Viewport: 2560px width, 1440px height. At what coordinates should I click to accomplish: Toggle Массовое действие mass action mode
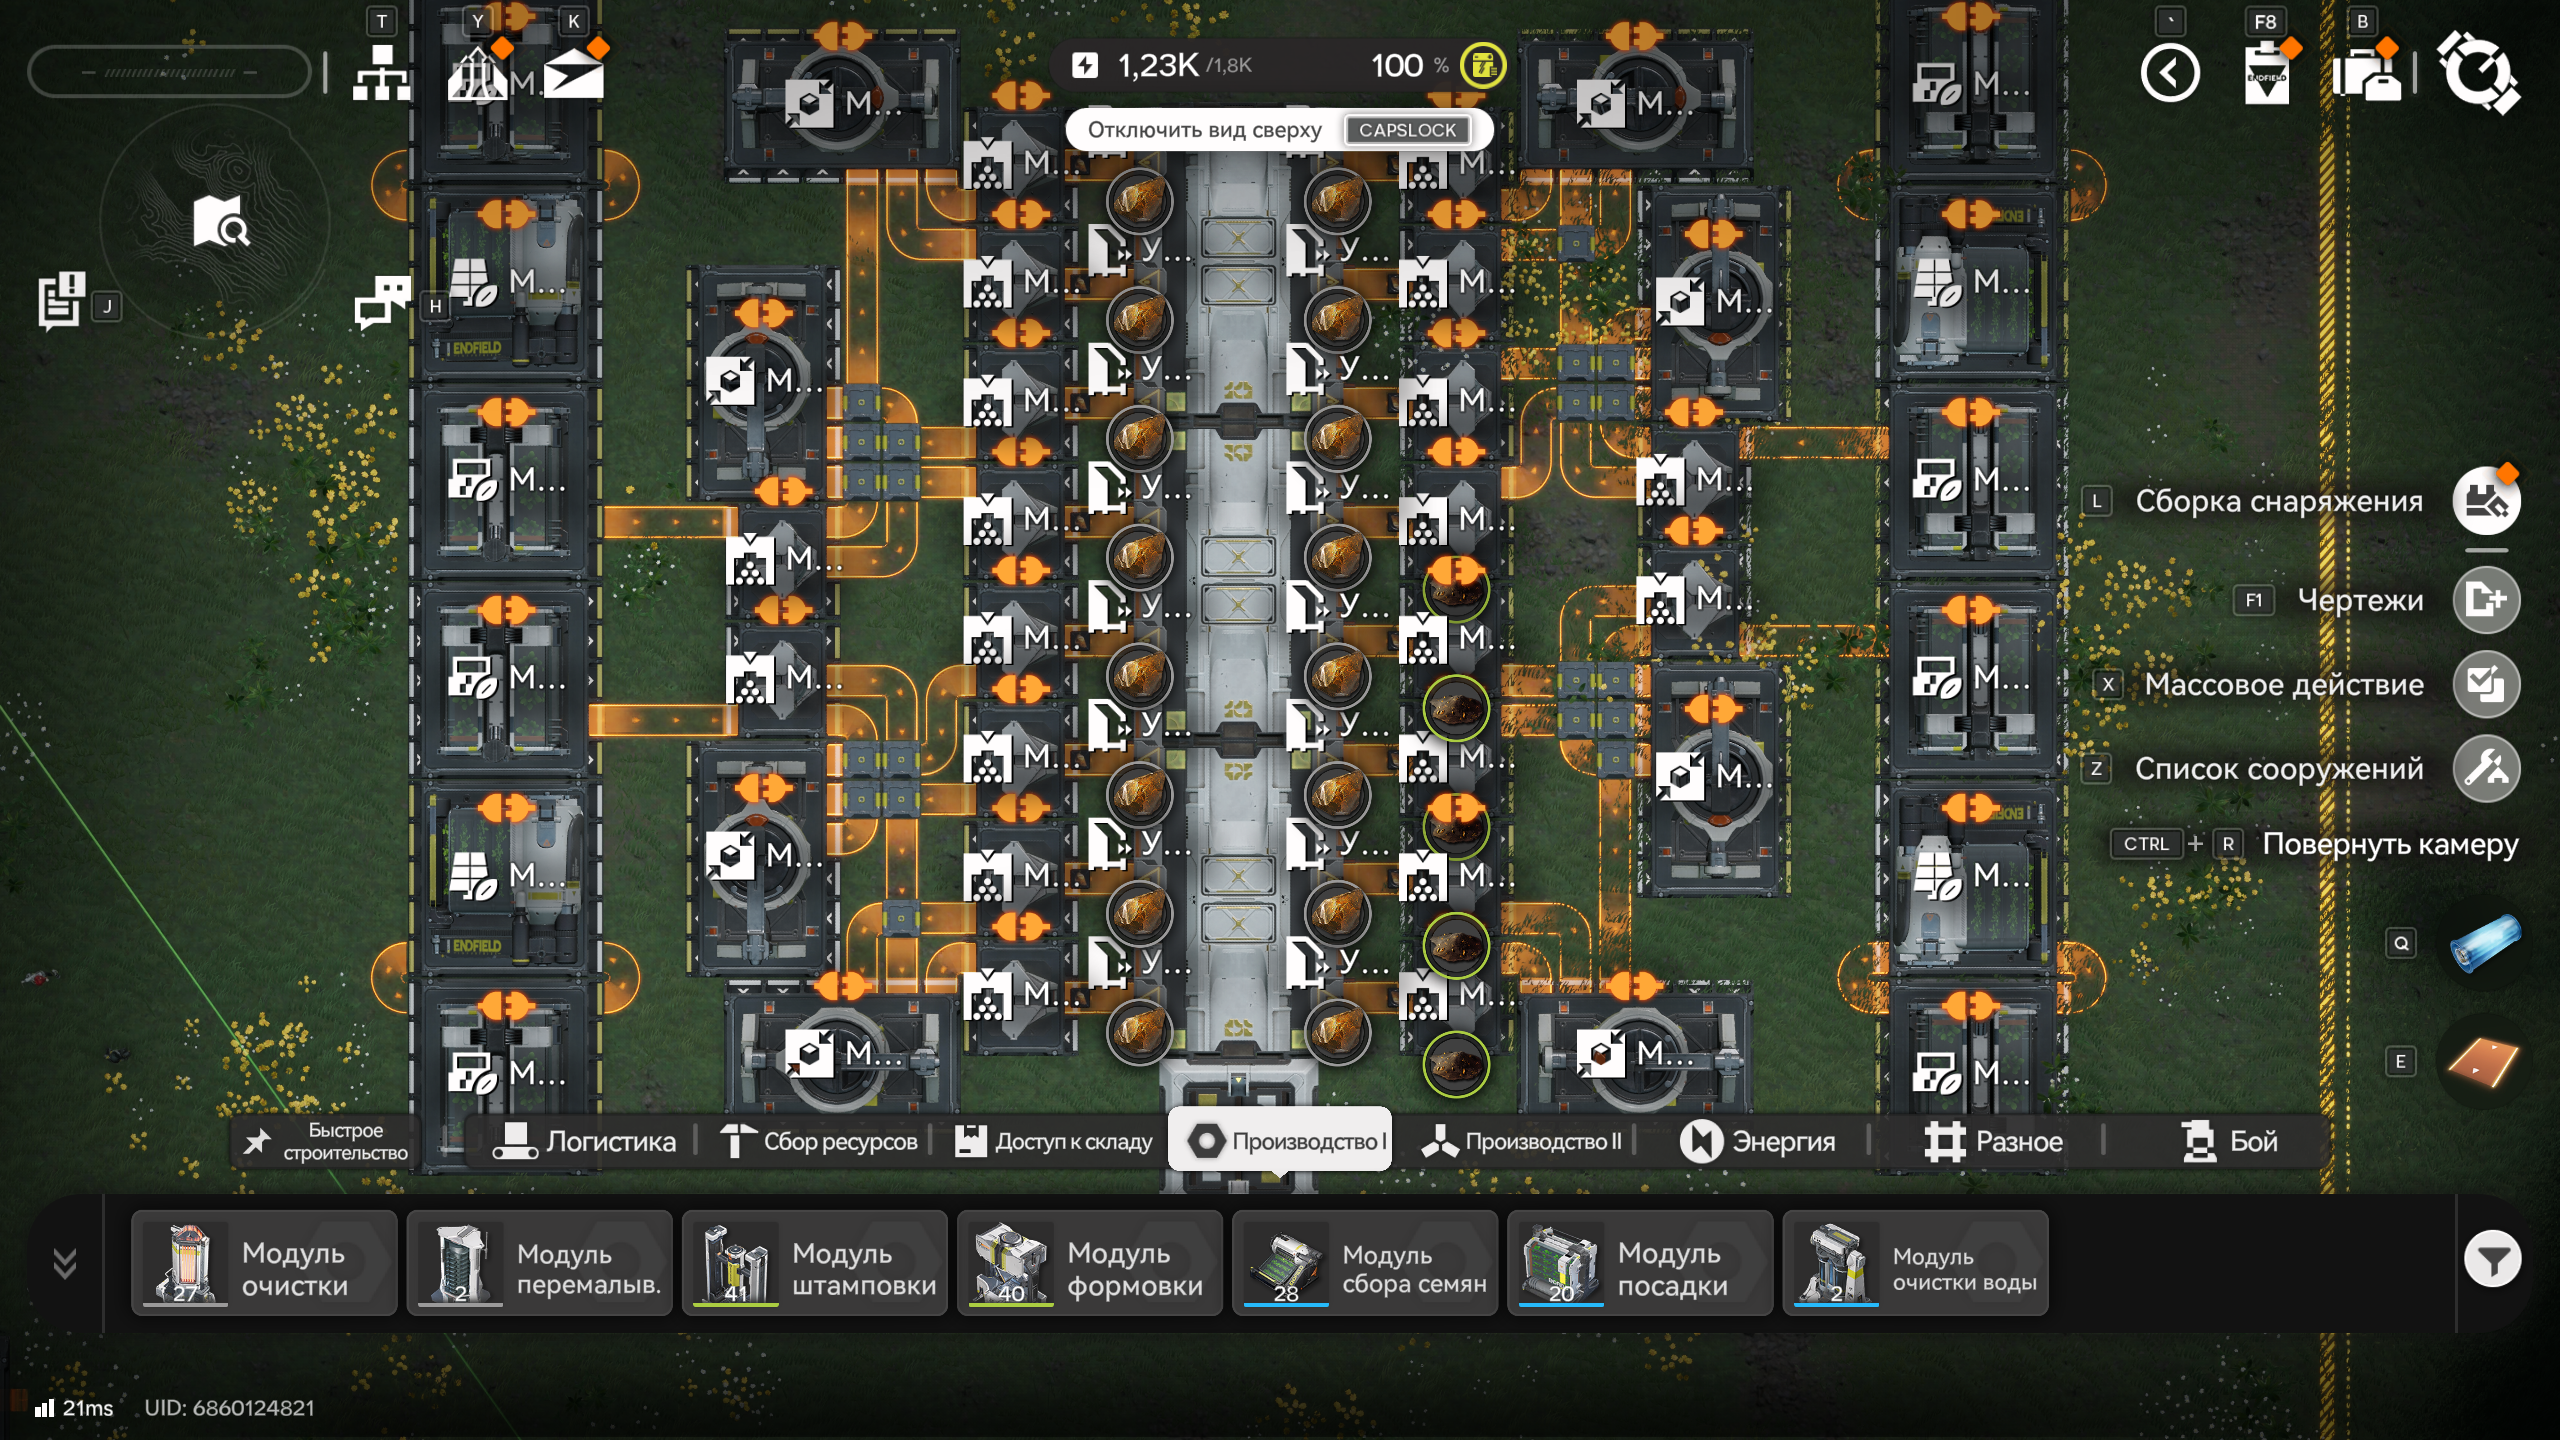coord(2485,685)
